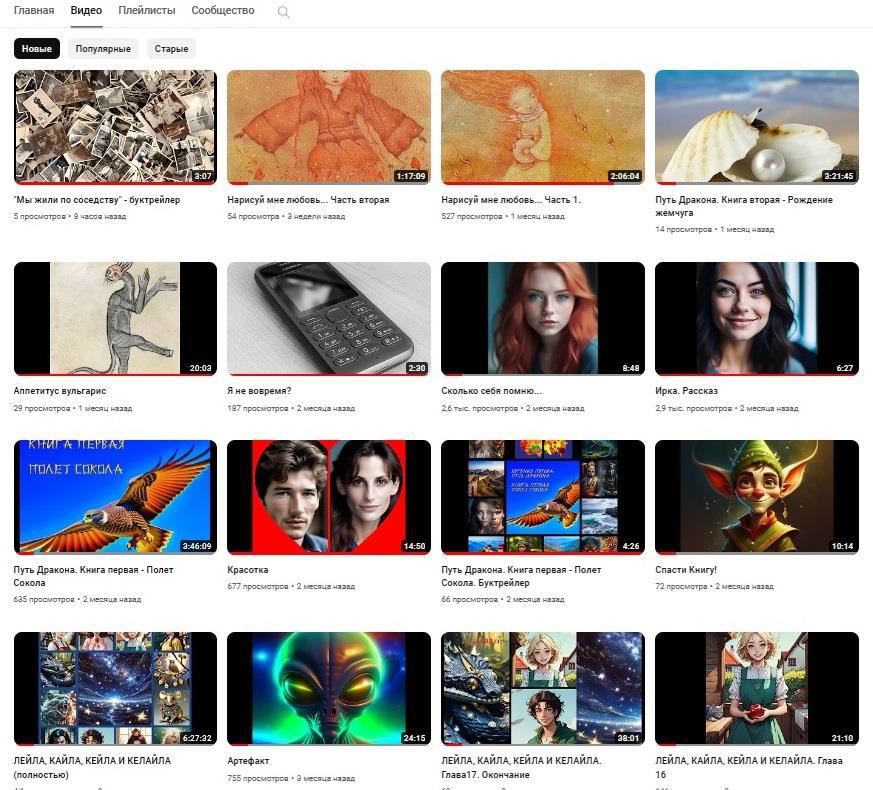Click the Артефакт title
Viewport: 873px width, 790px height.
pyautogui.click(x=248, y=760)
